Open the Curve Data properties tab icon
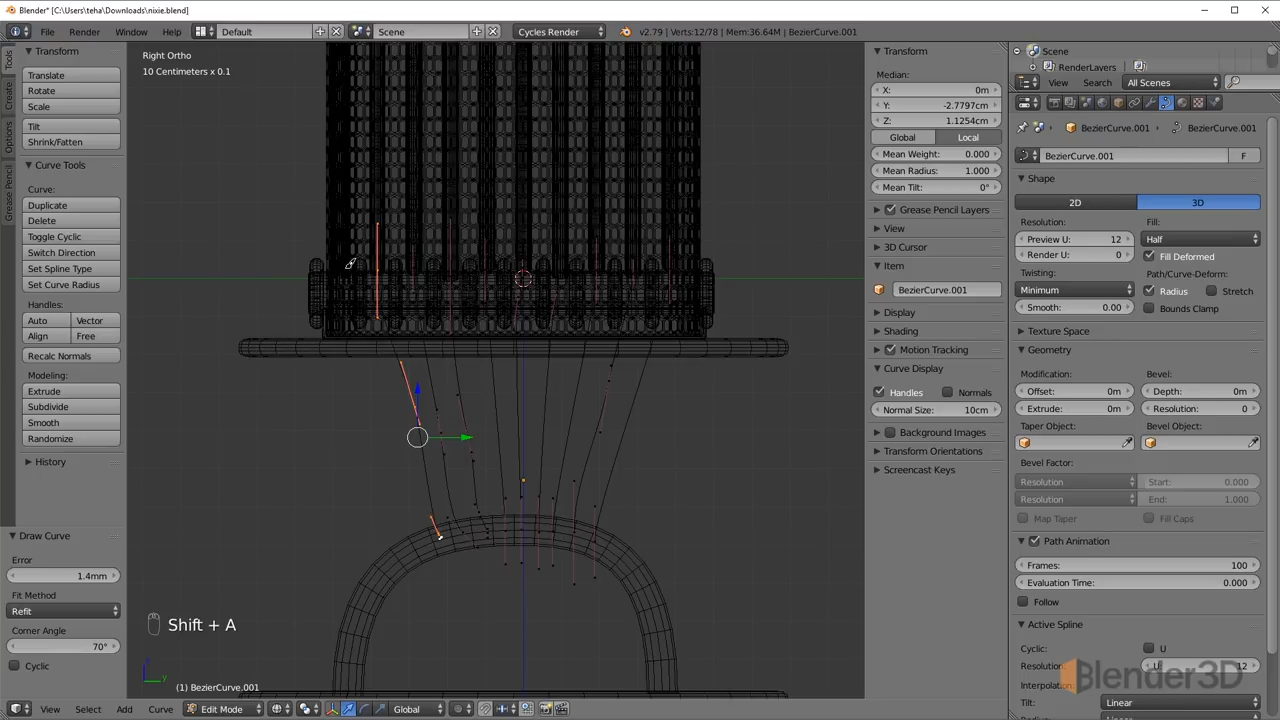 [1166, 102]
